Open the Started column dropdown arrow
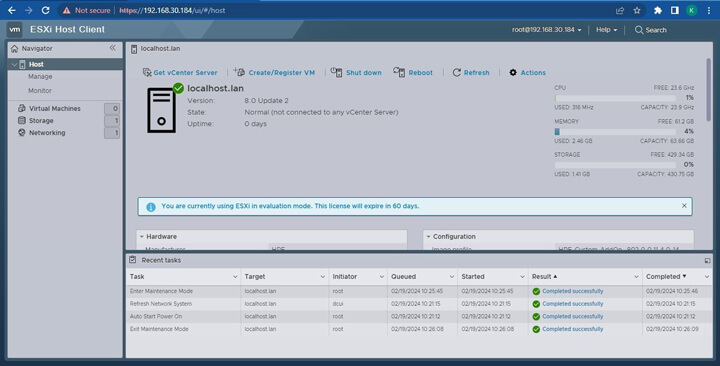 (522, 276)
